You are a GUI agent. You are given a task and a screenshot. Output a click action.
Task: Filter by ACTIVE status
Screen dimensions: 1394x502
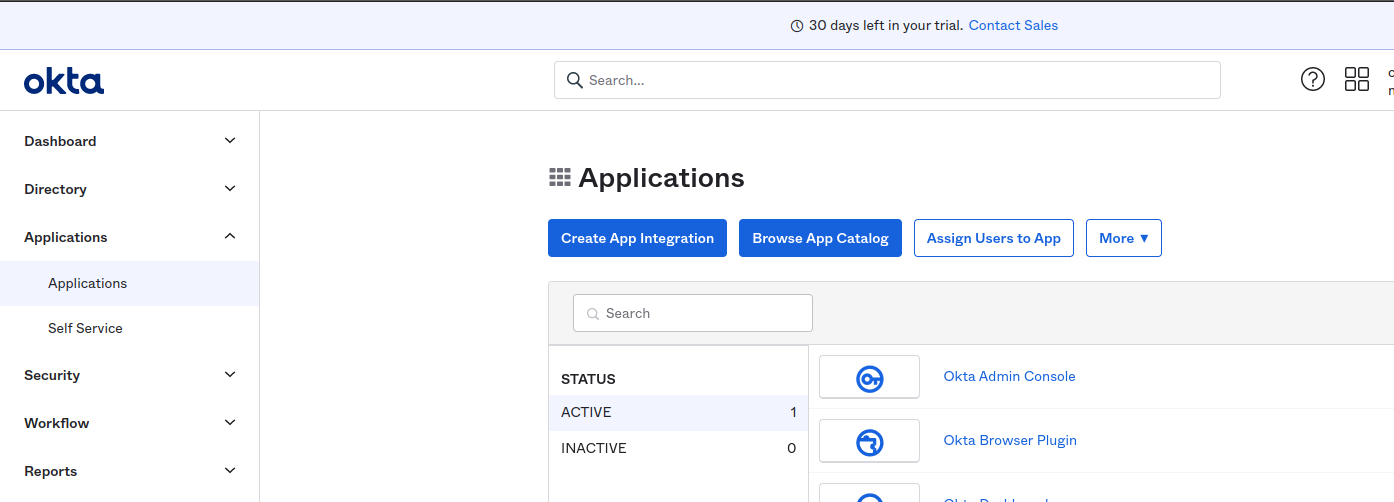(x=678, y=413)
